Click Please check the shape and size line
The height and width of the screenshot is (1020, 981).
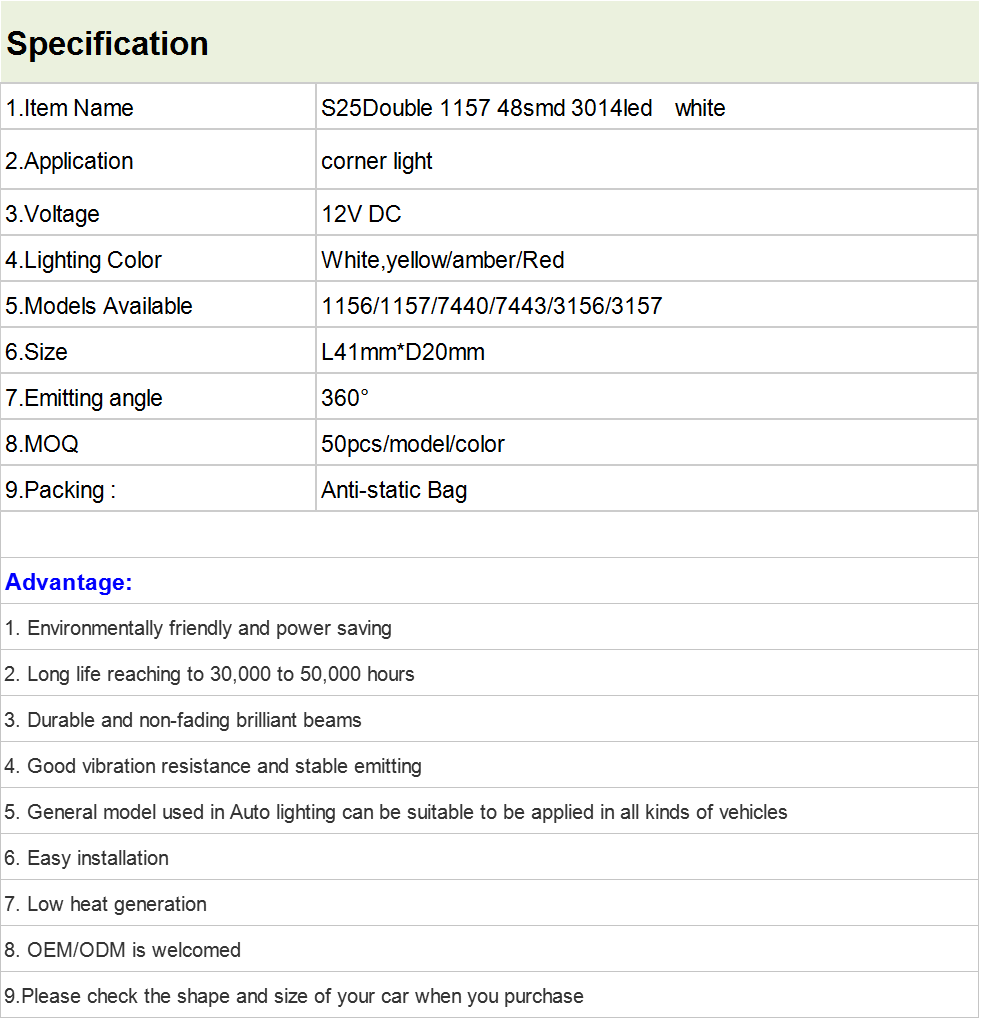[x=294, y=996]
